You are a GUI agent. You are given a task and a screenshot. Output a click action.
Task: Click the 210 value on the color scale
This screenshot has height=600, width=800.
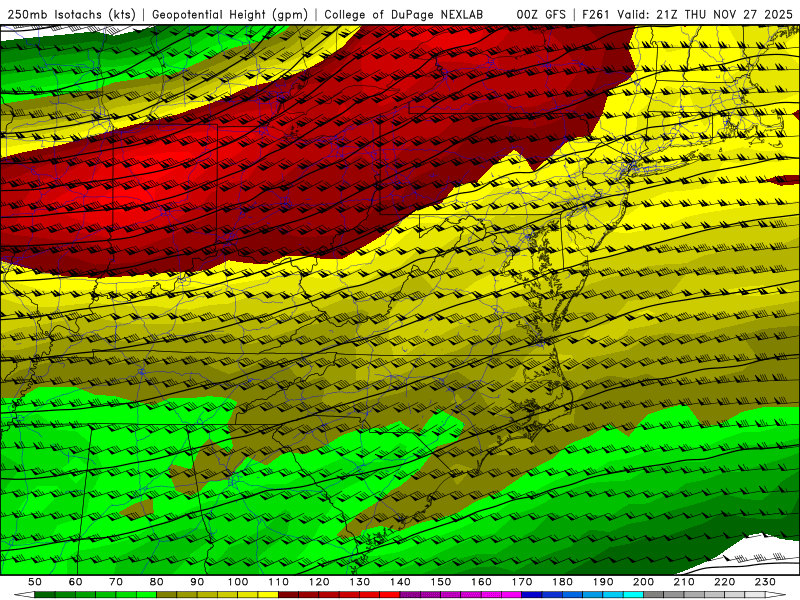[x=684, y=582]
